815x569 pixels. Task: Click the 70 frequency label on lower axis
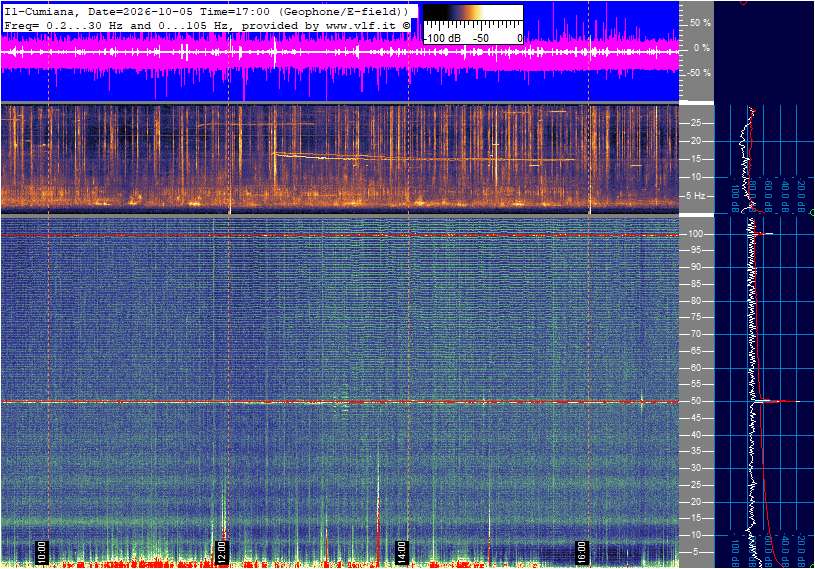[695, 334]
